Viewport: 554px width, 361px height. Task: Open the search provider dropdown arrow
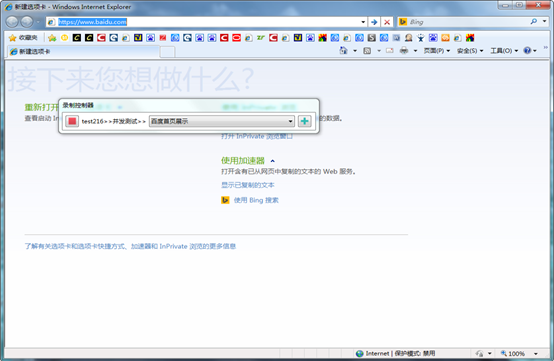click(x=544, y=22)
